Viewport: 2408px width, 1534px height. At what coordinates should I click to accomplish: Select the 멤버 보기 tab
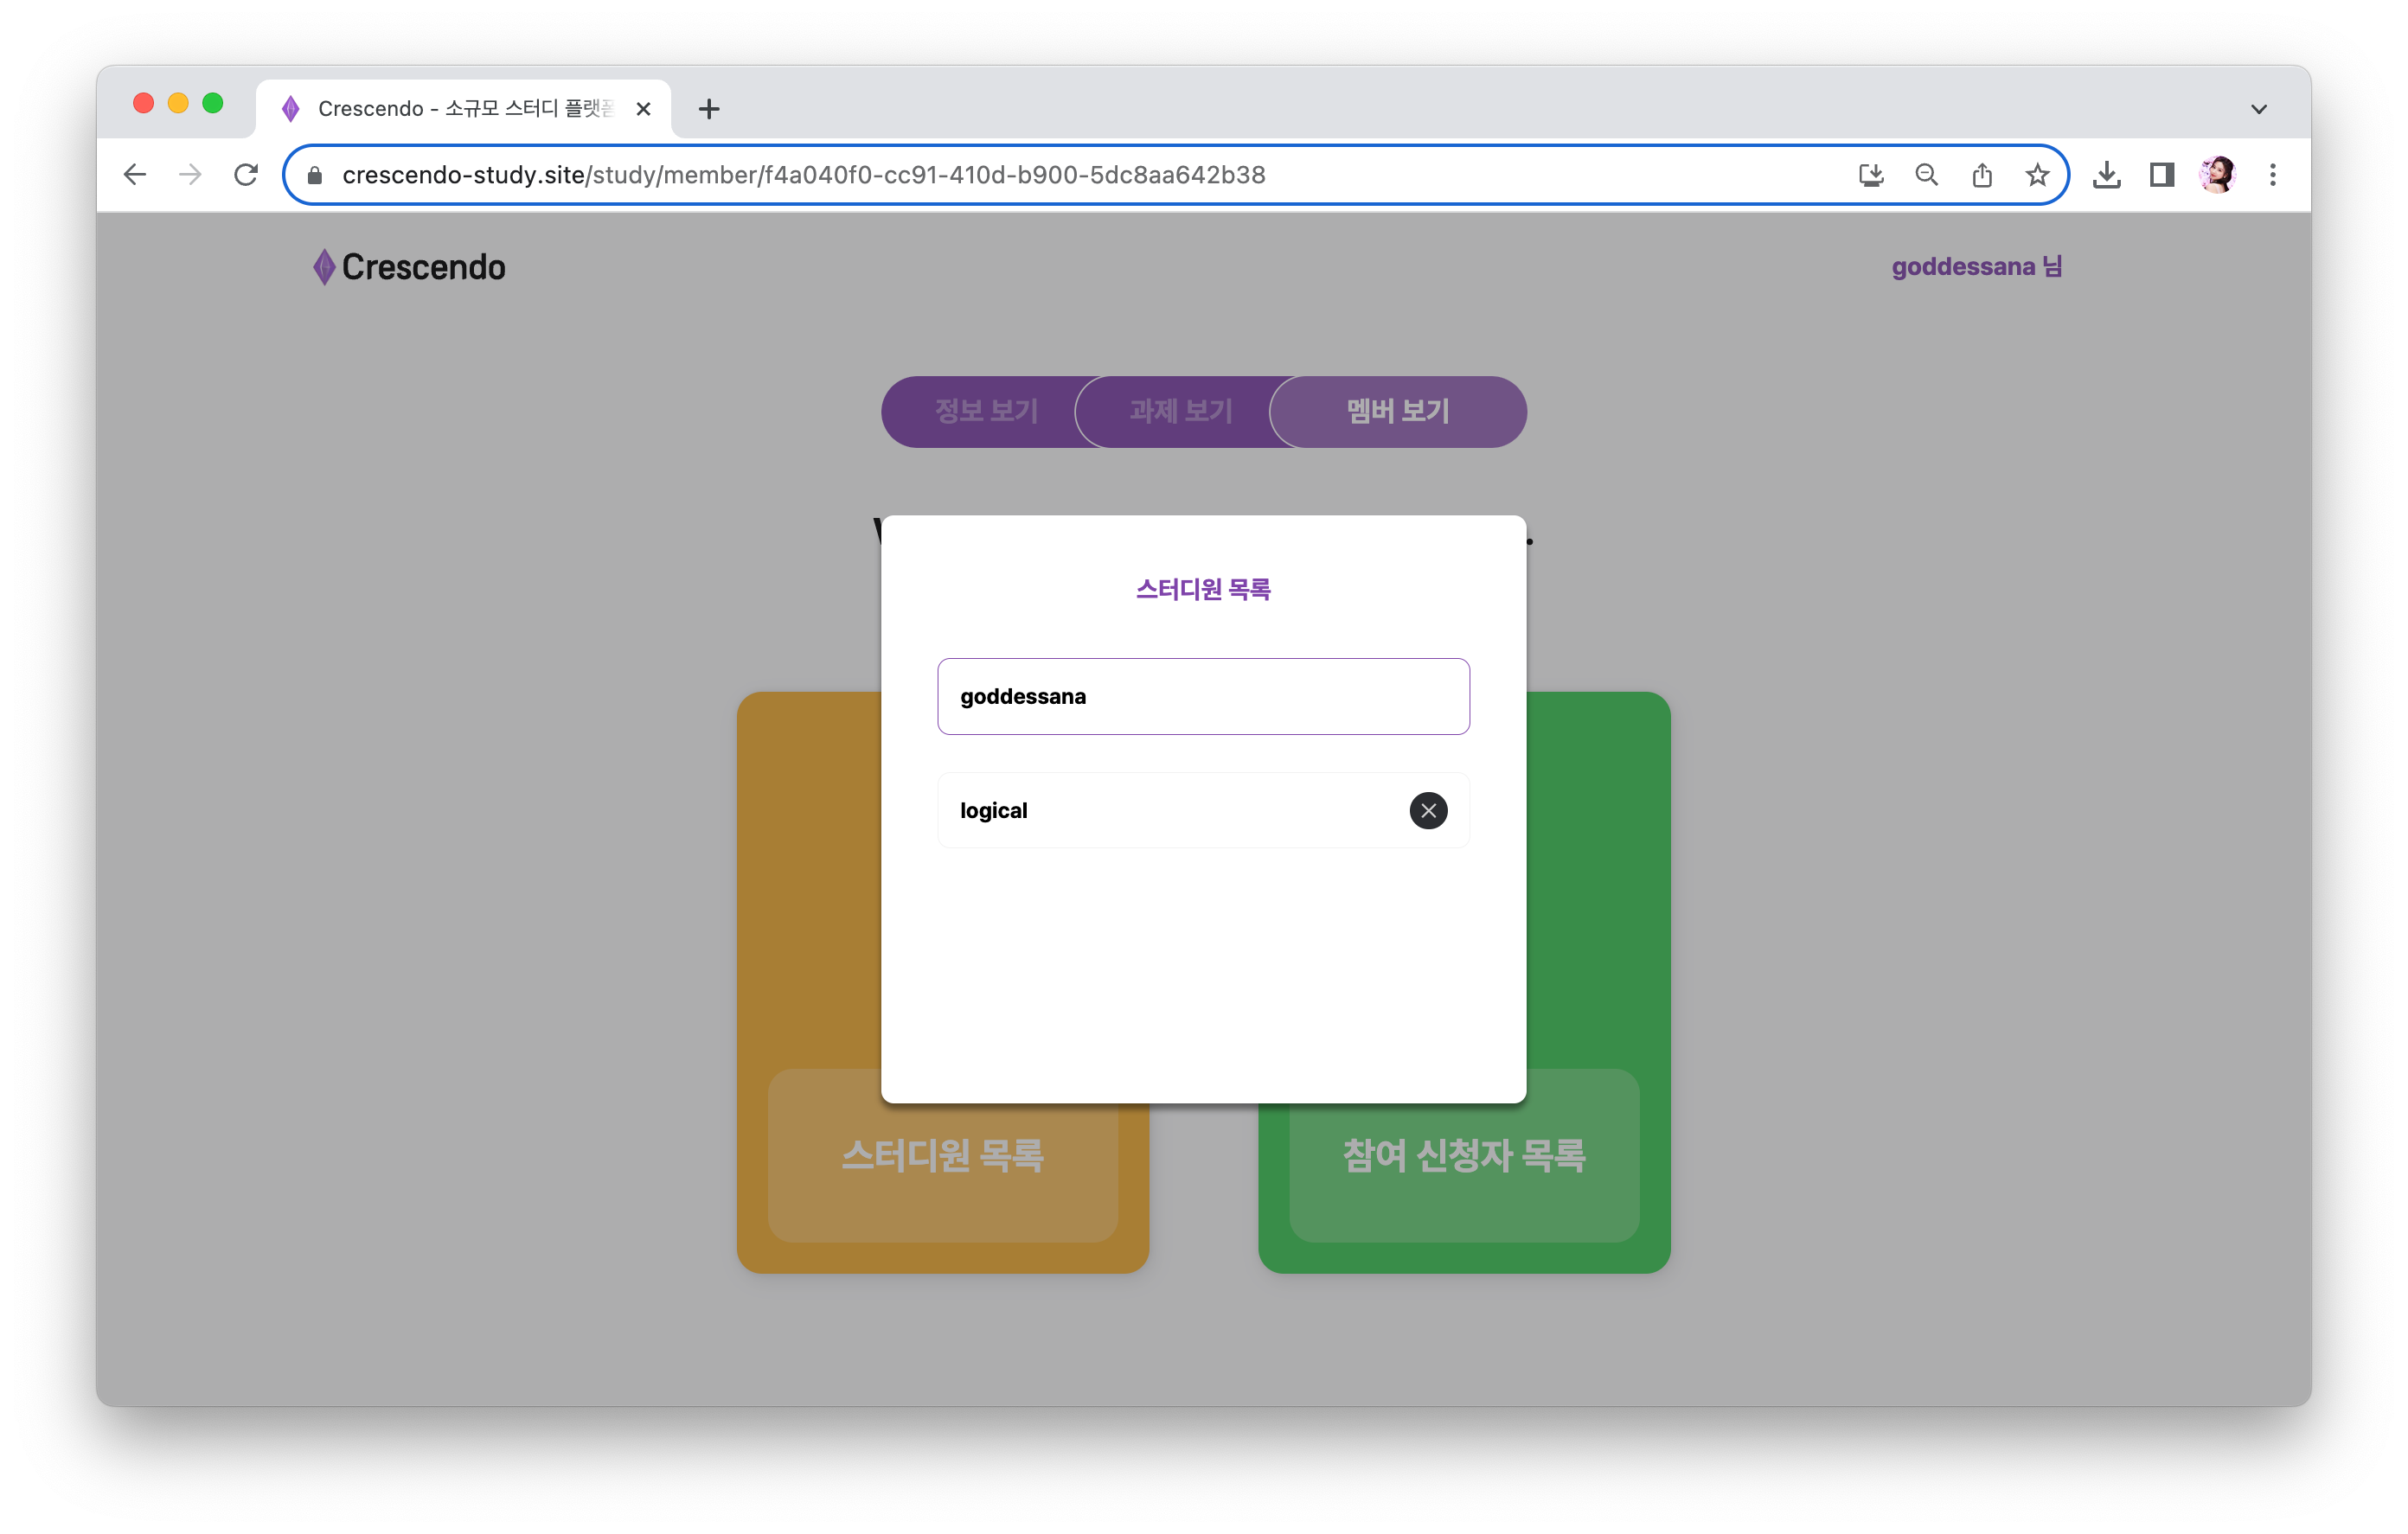click(x=1397, y=411)
